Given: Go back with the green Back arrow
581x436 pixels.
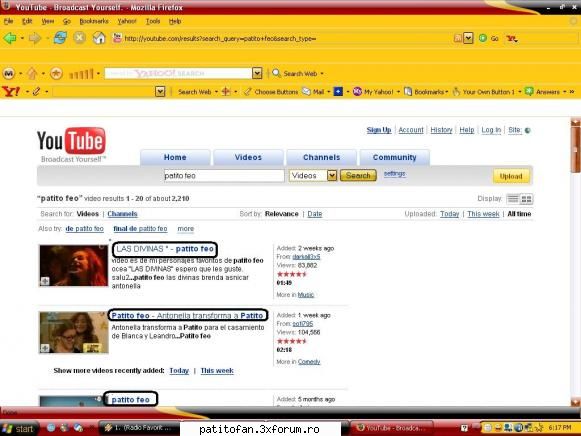Looking at the screenshot, I should 10,38.
